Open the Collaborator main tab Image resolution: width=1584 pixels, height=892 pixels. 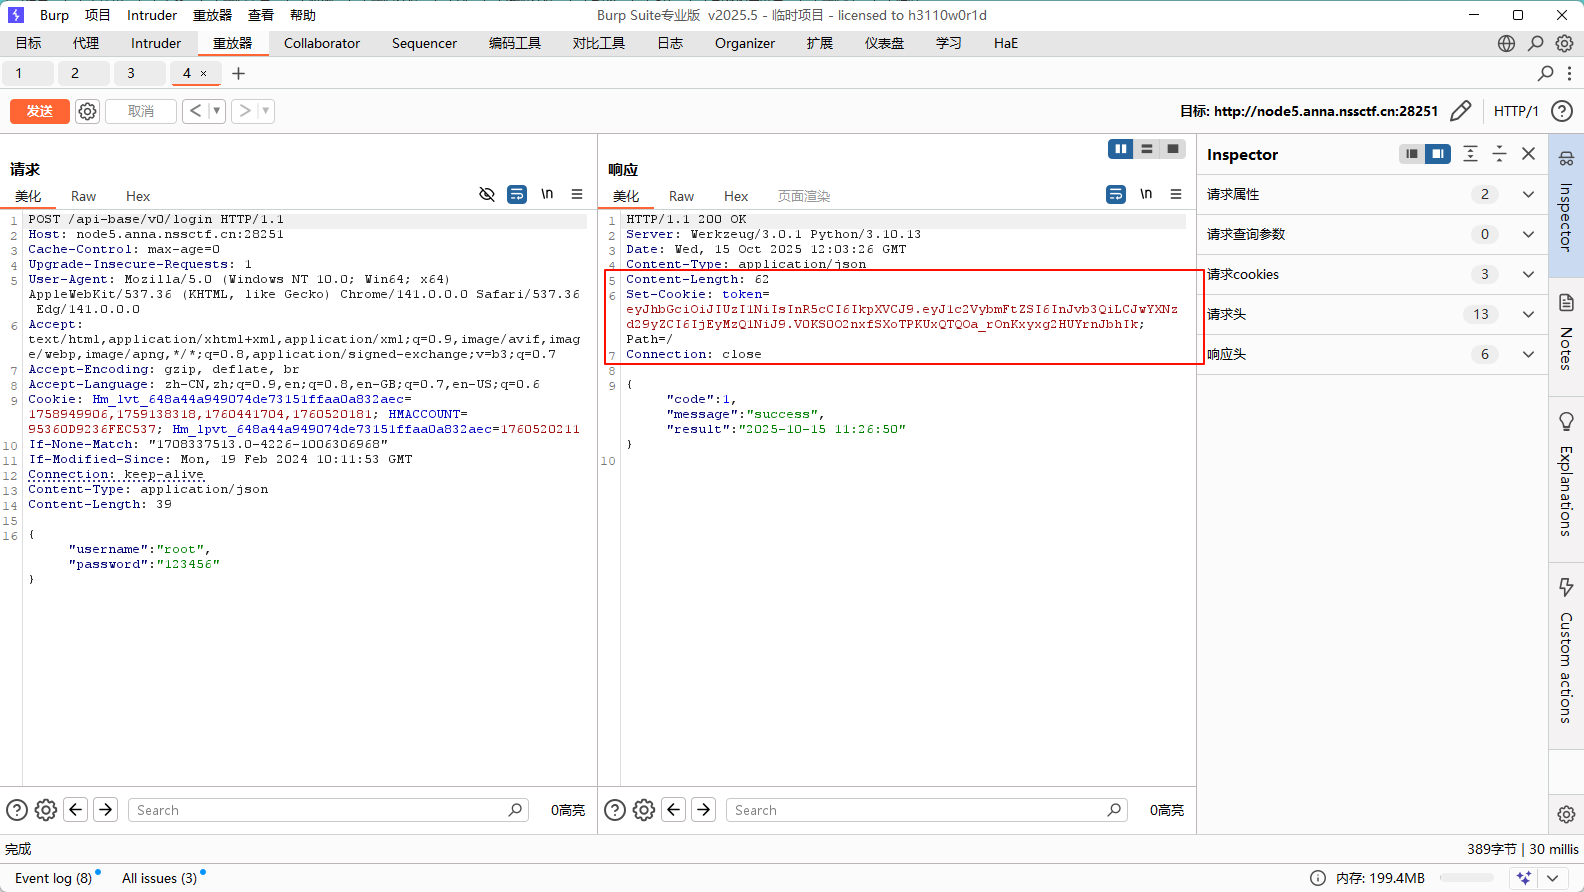point(322,43)
